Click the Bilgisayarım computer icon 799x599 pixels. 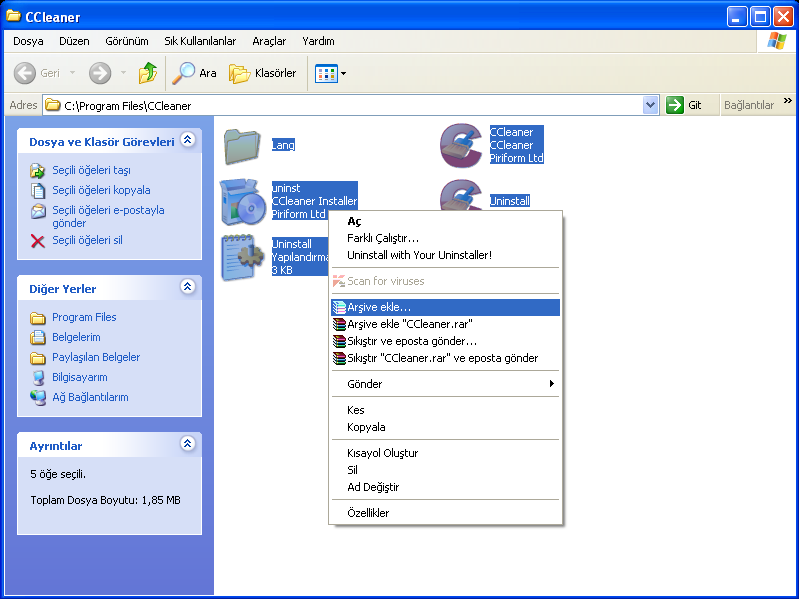(x=38, y=378)
